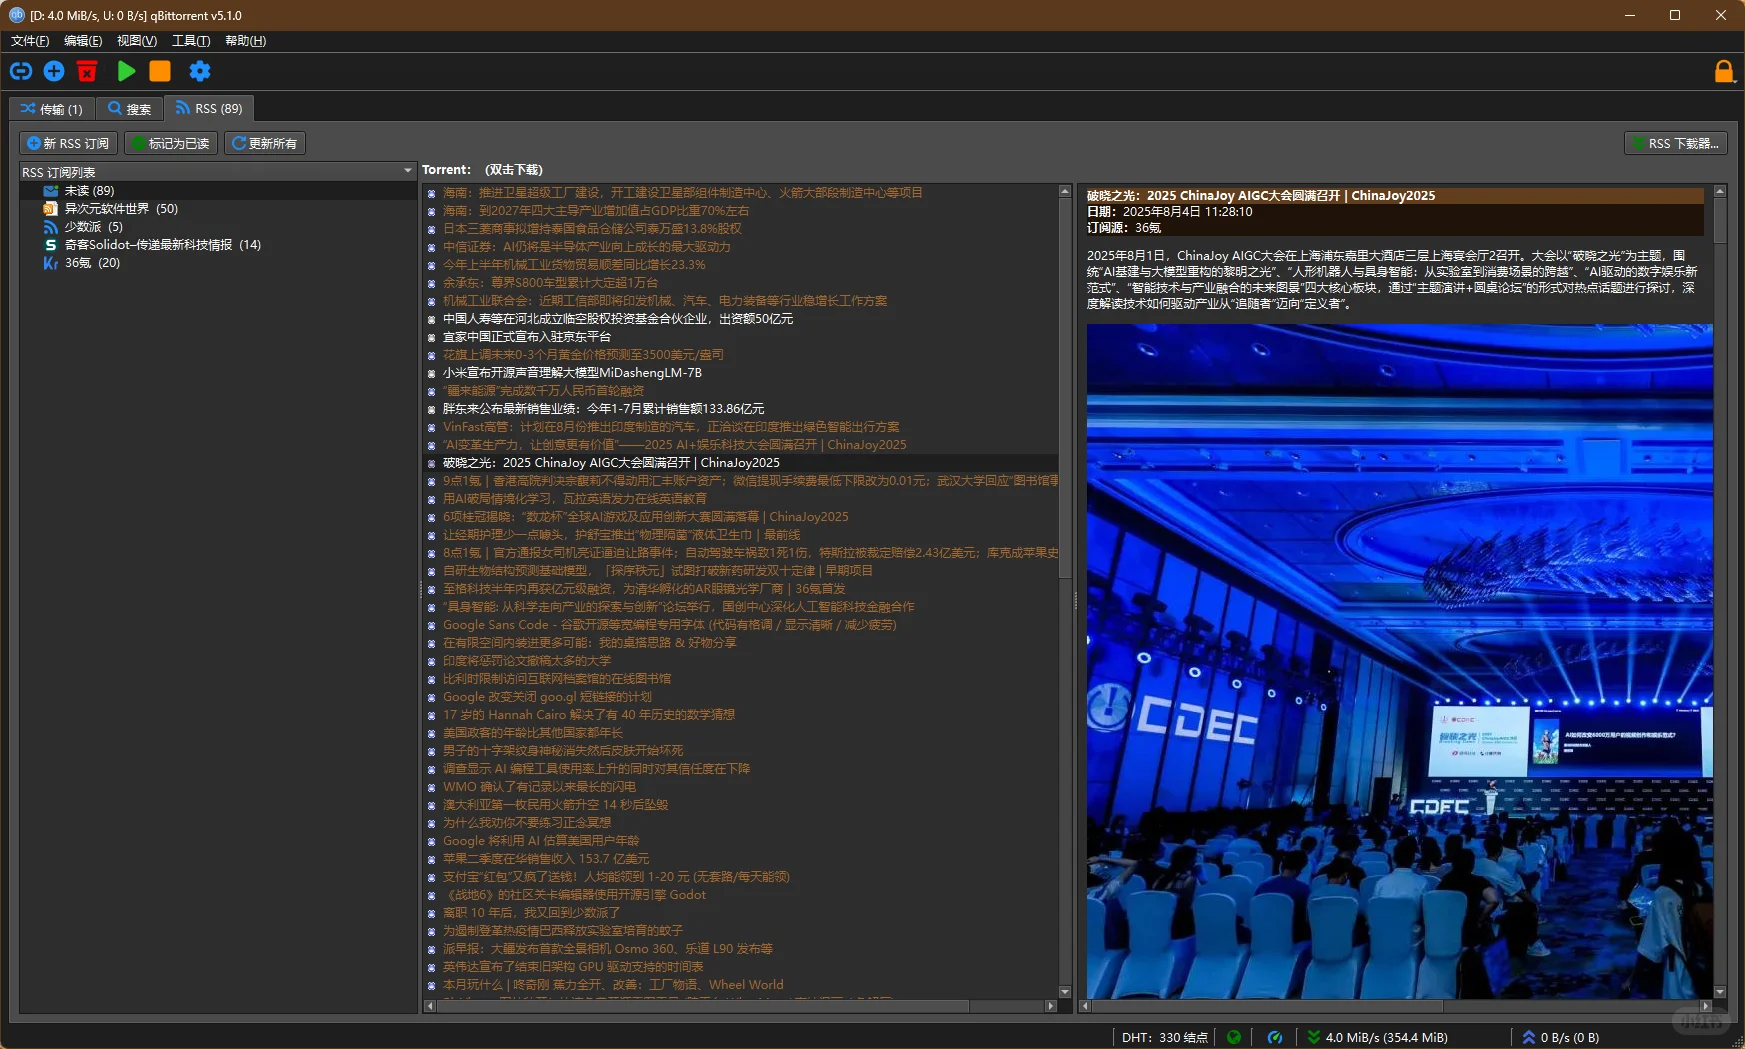Click the add torrent link toolbar icon
The width and height of the screenshot is (1745, 1049).
(x=21, y=71)
